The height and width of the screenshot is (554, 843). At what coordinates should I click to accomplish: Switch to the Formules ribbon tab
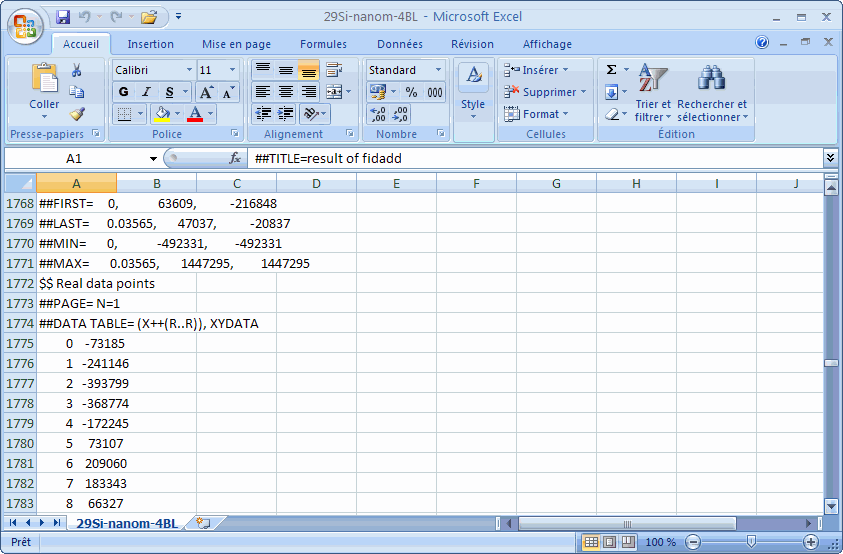(323, 44)
